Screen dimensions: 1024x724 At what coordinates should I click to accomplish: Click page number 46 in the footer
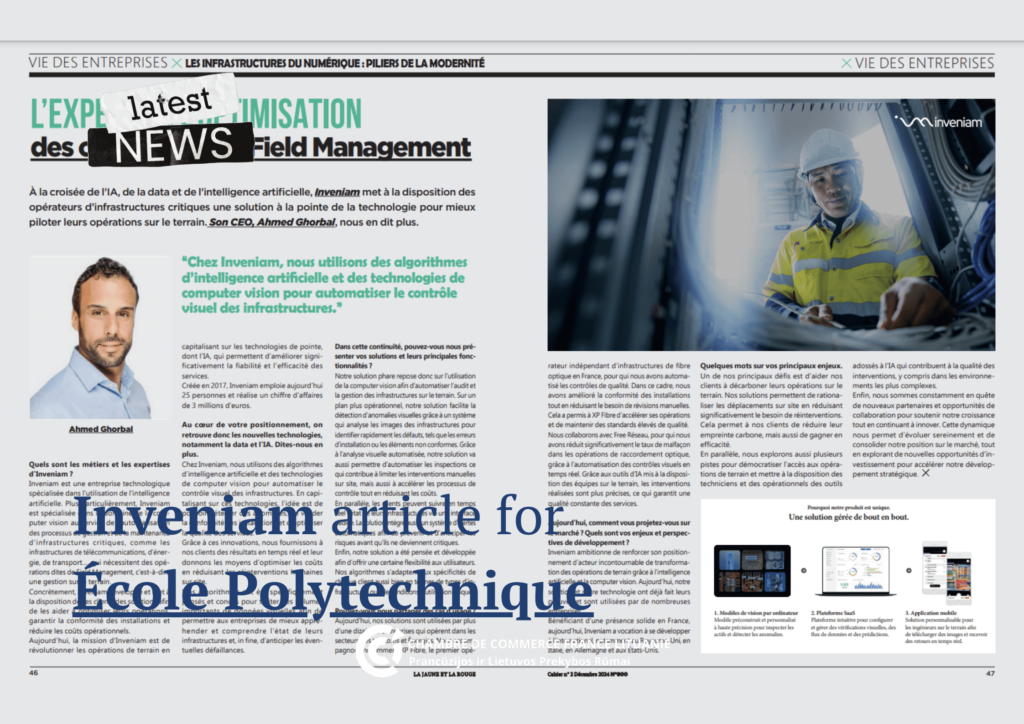33,672
